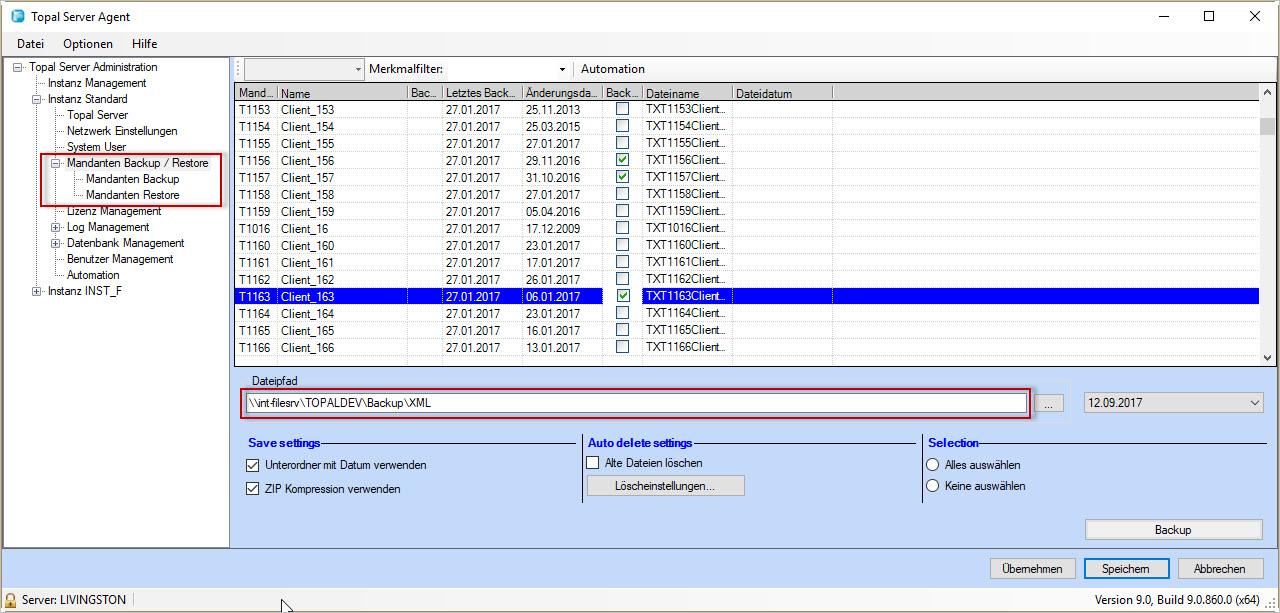Toggle the Backup checkbox for Client_153
1280x613 pixels.
click(622, 109)
